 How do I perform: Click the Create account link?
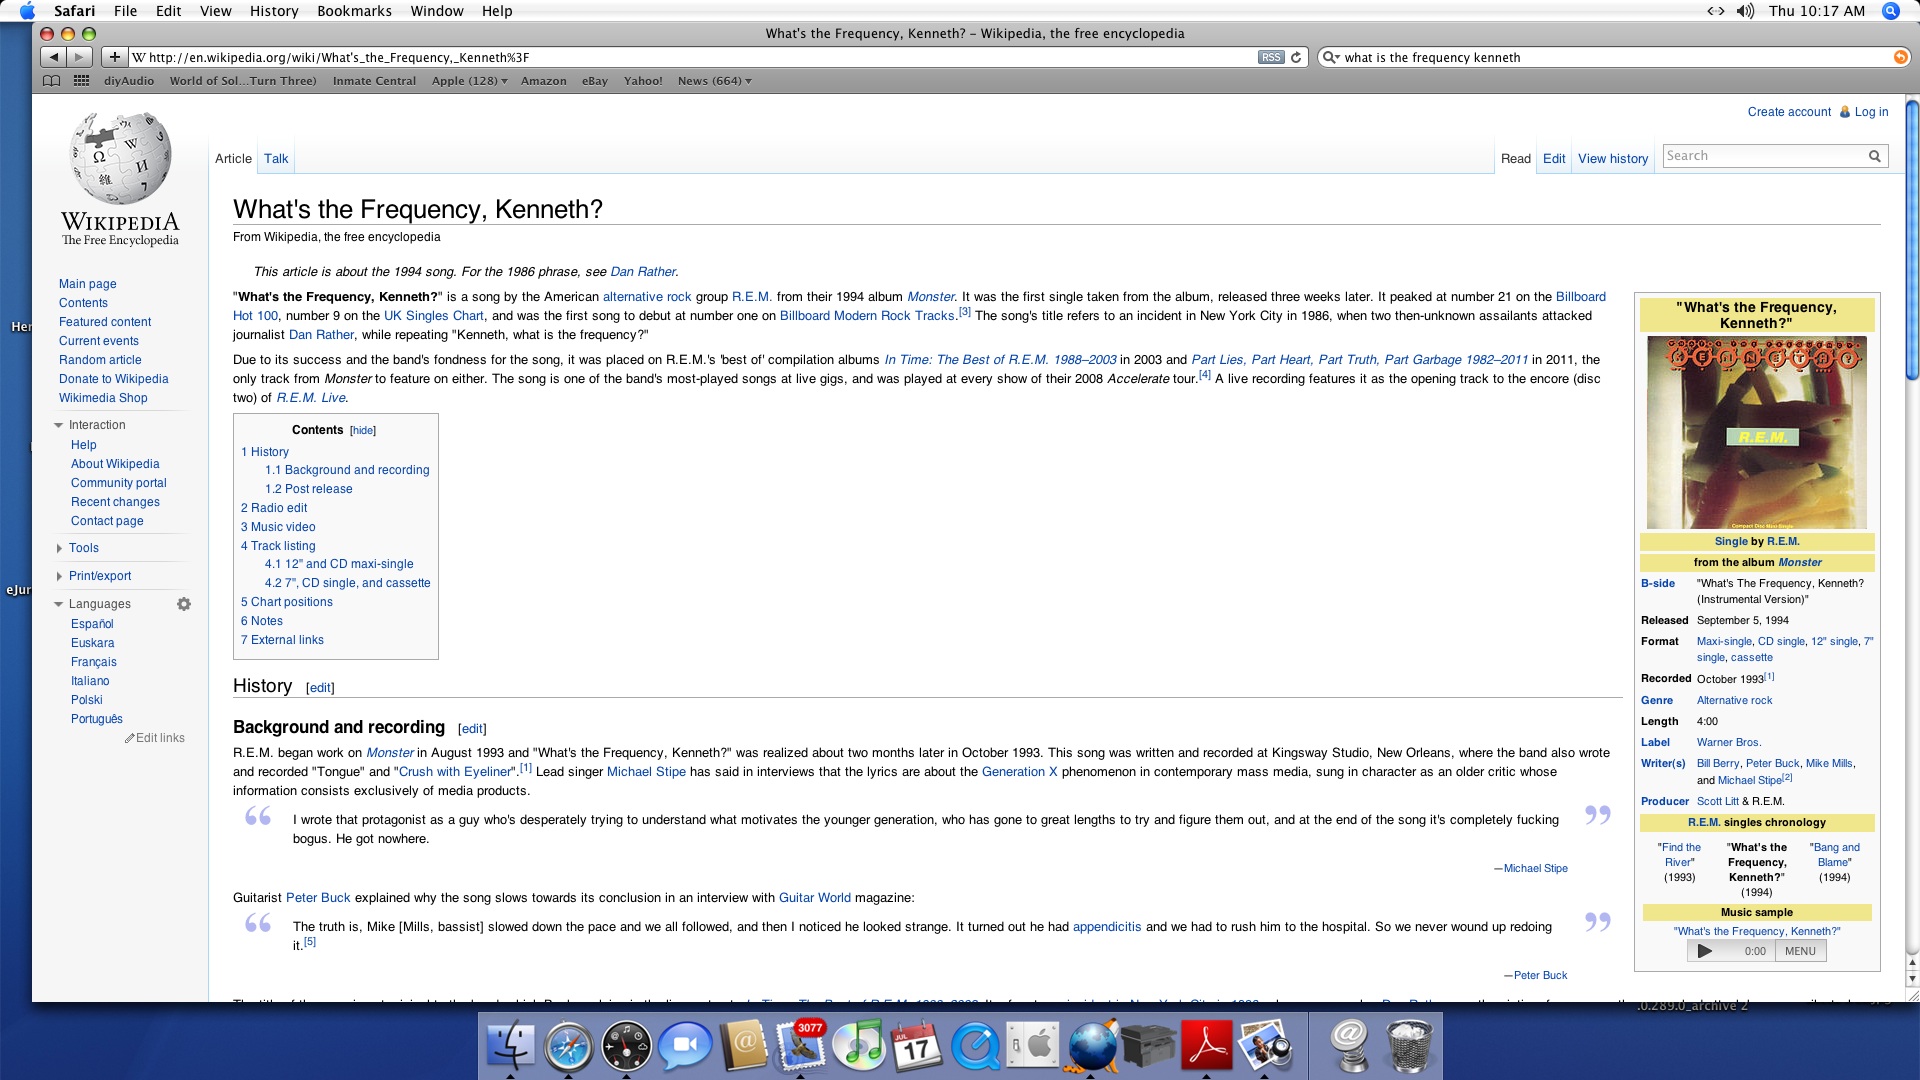click(1789, 112)
